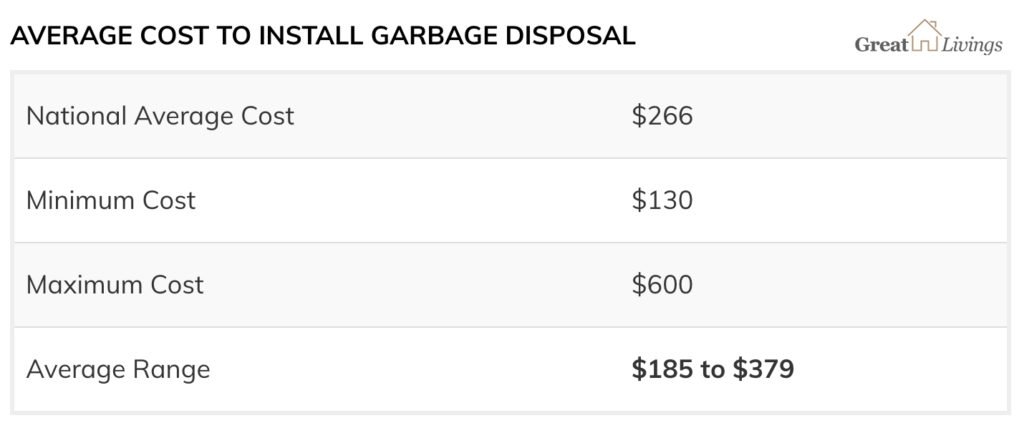
Task: Click '$379' in the average range
Action: pos(763,369)
